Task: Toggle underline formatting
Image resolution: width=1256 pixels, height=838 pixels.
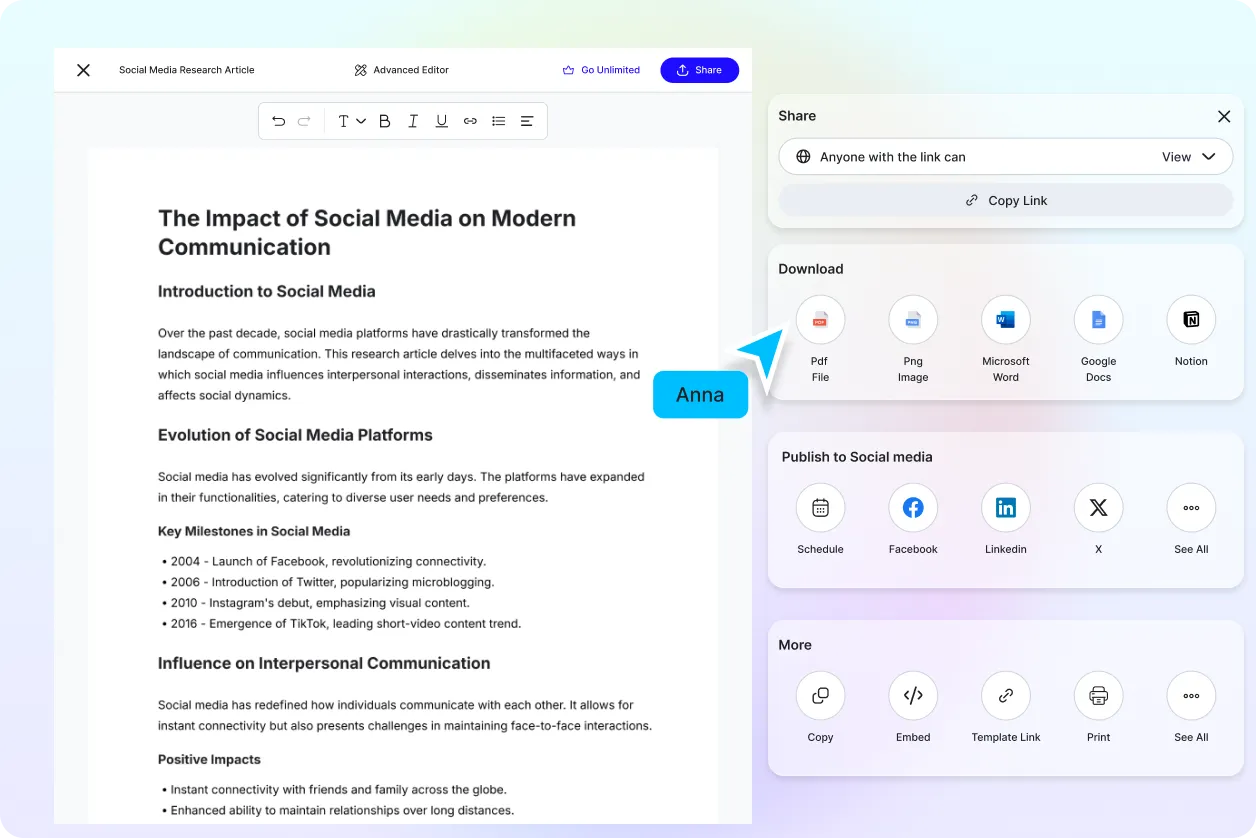Action: click(441, 121)
